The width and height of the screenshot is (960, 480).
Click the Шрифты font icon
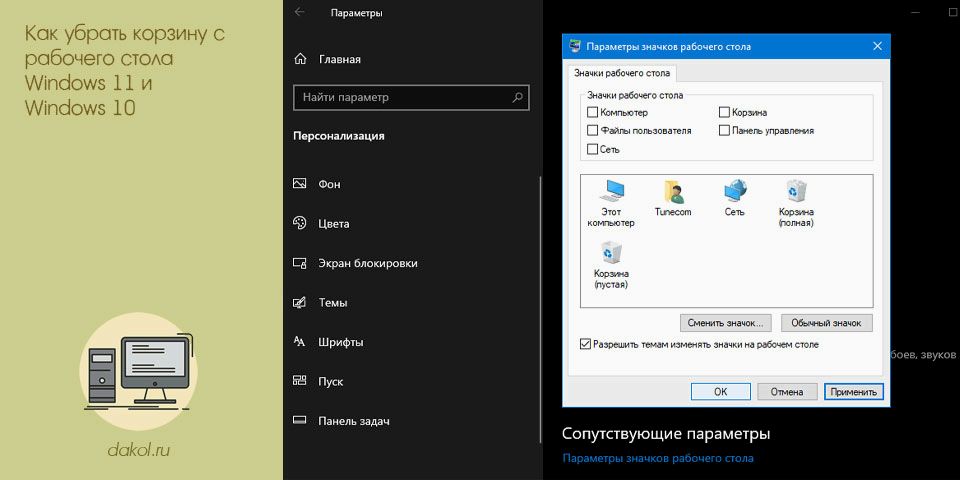pos(299,342)
